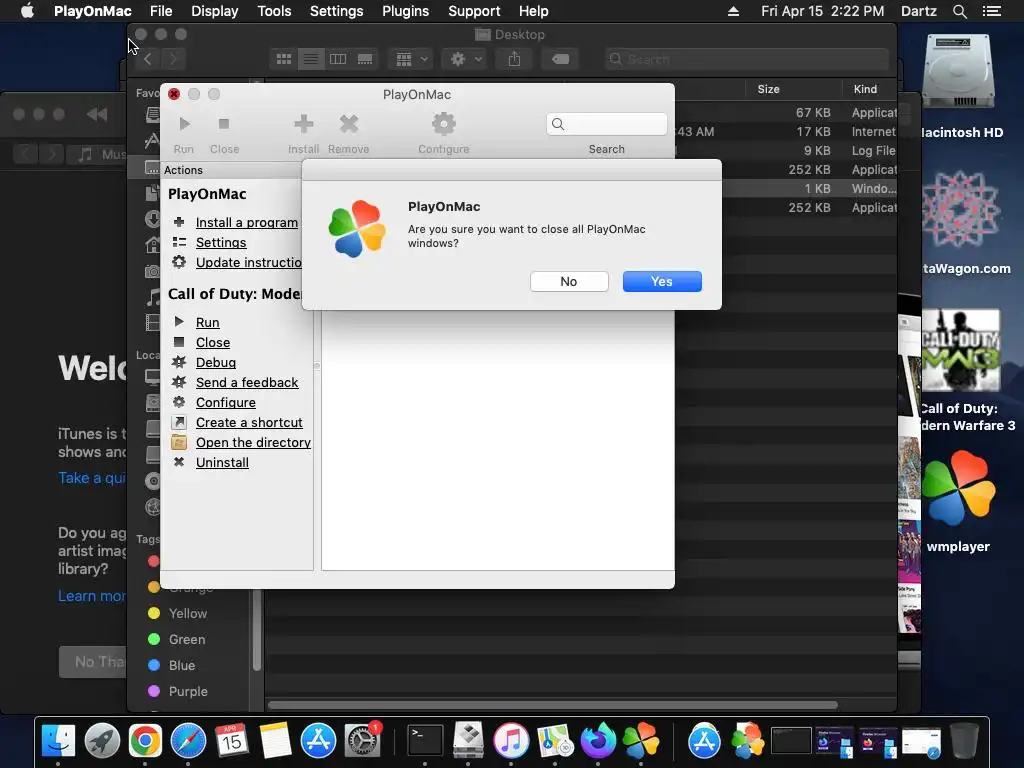Click the Finder window search field
This screenshot has width=1024, height=768.
pos(747,59)
